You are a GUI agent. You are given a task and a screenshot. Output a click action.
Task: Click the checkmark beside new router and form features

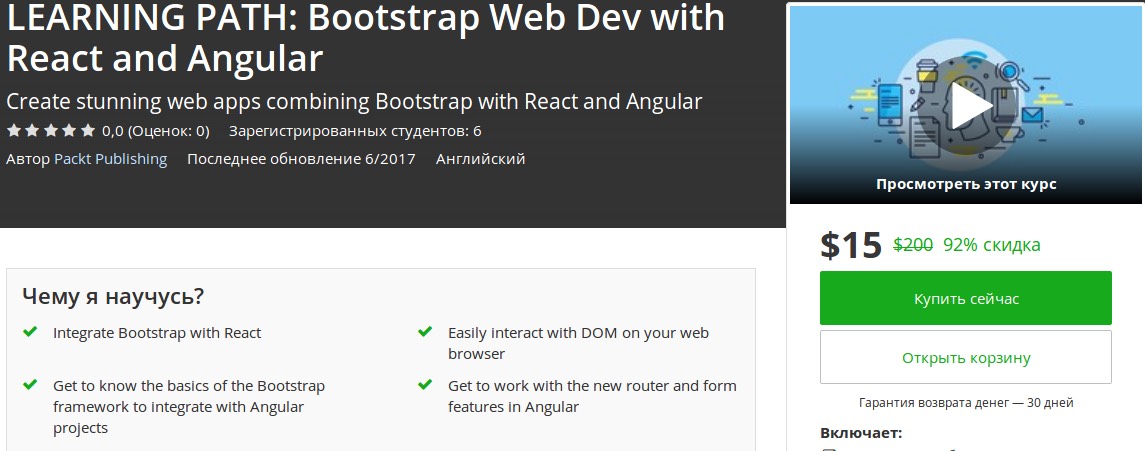pos(425,385)
